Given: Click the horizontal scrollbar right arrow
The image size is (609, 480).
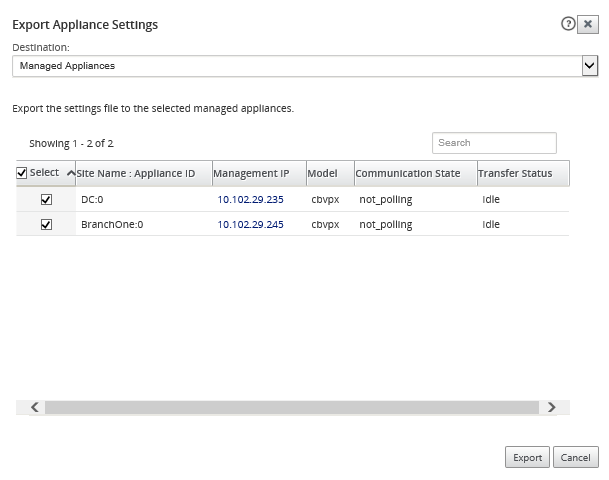Looking at the screenshot, I should (x=552, y=407).
